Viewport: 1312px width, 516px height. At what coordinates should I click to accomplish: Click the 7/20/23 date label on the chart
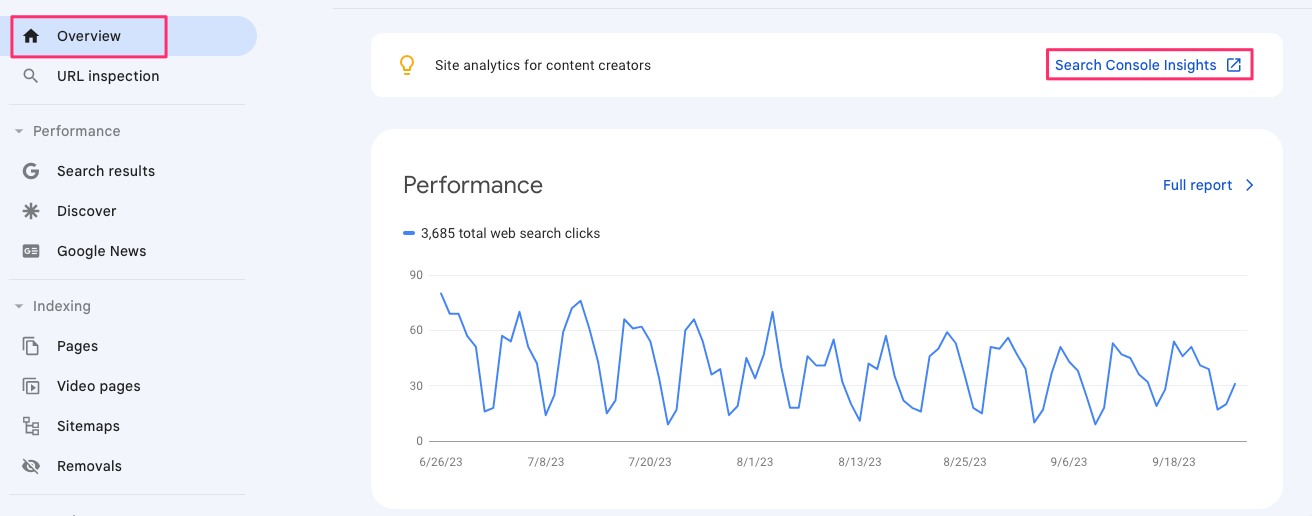click(x=649, y=462)
